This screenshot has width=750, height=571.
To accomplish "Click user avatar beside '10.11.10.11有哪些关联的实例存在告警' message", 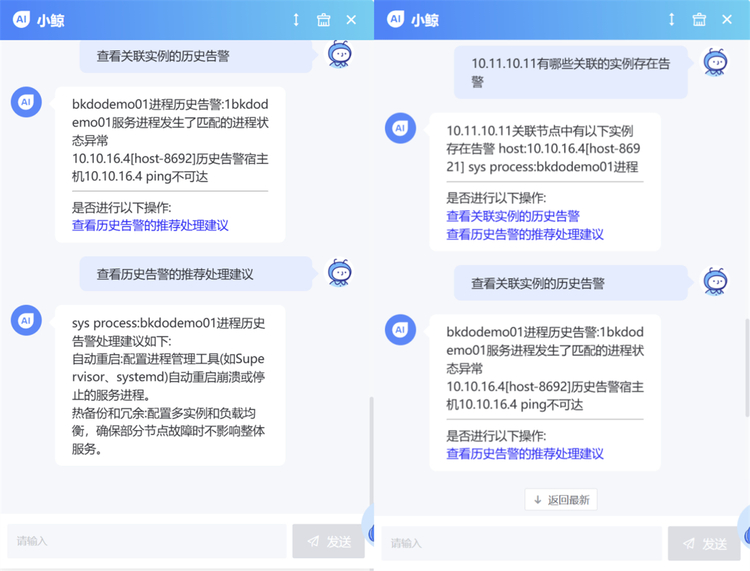I will coord(715,62).
